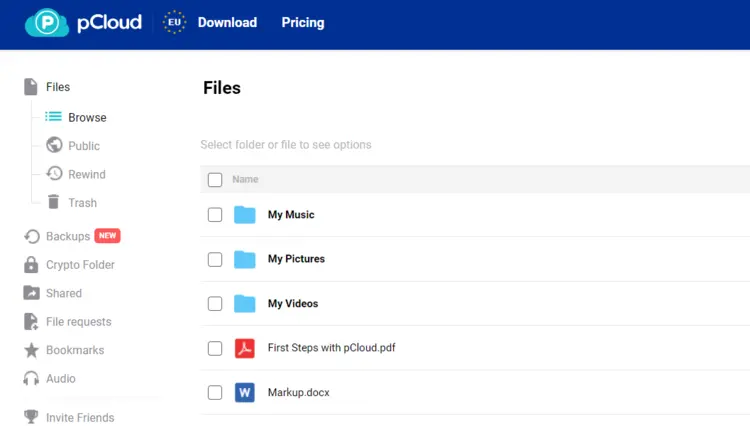This screenshot has height=426, width=750.
Task: Click the My Music folder icon
Action: coord(244,215)
